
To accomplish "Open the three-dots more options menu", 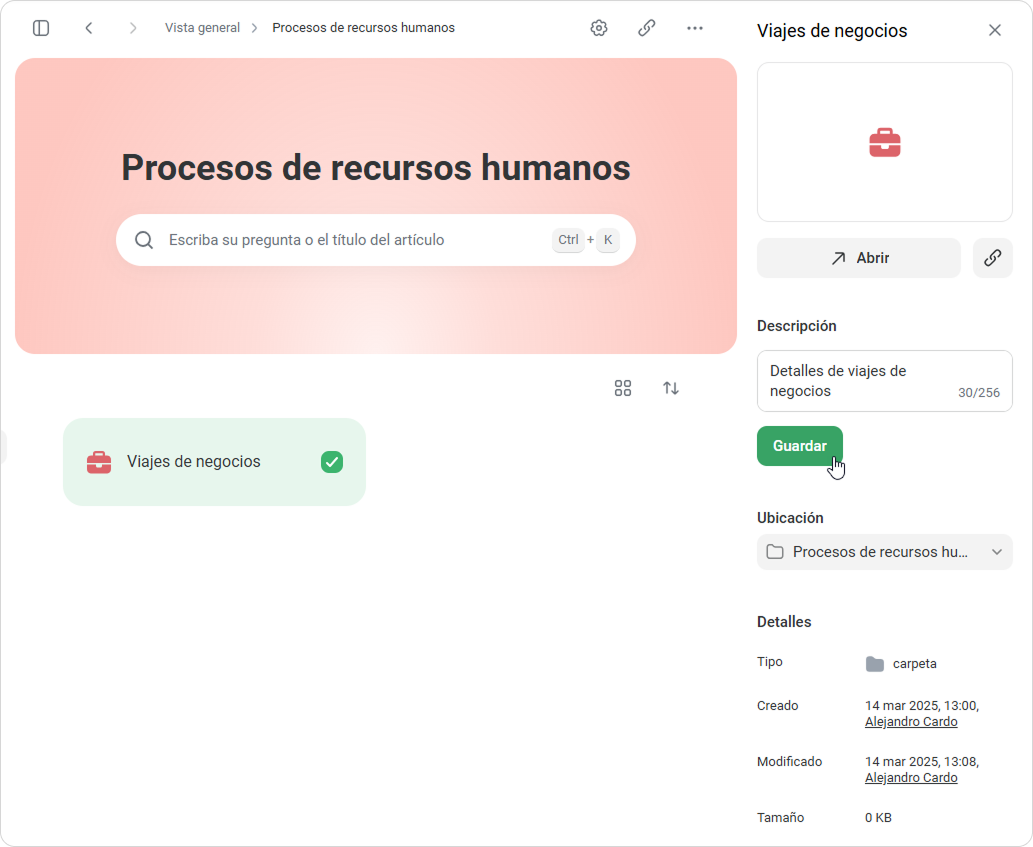I will coord(695,28).
